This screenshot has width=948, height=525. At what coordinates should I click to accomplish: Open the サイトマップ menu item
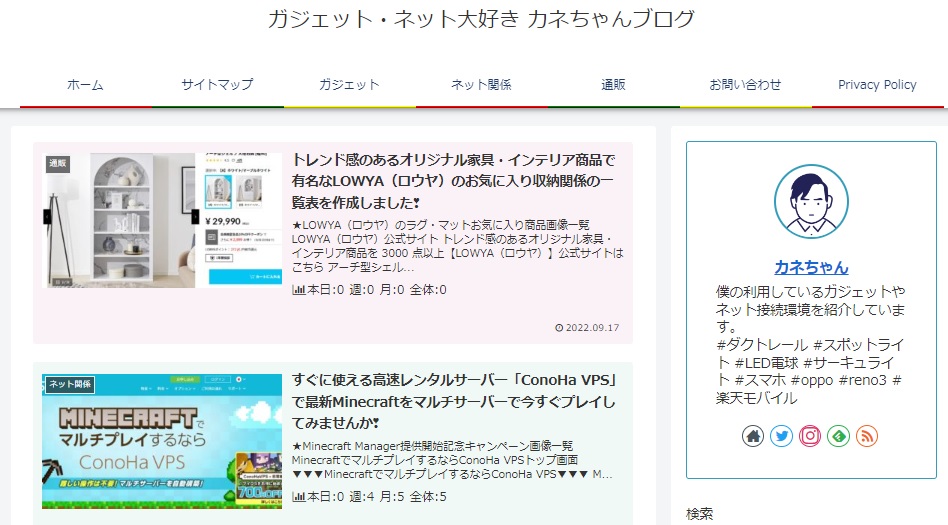point(218,85)
